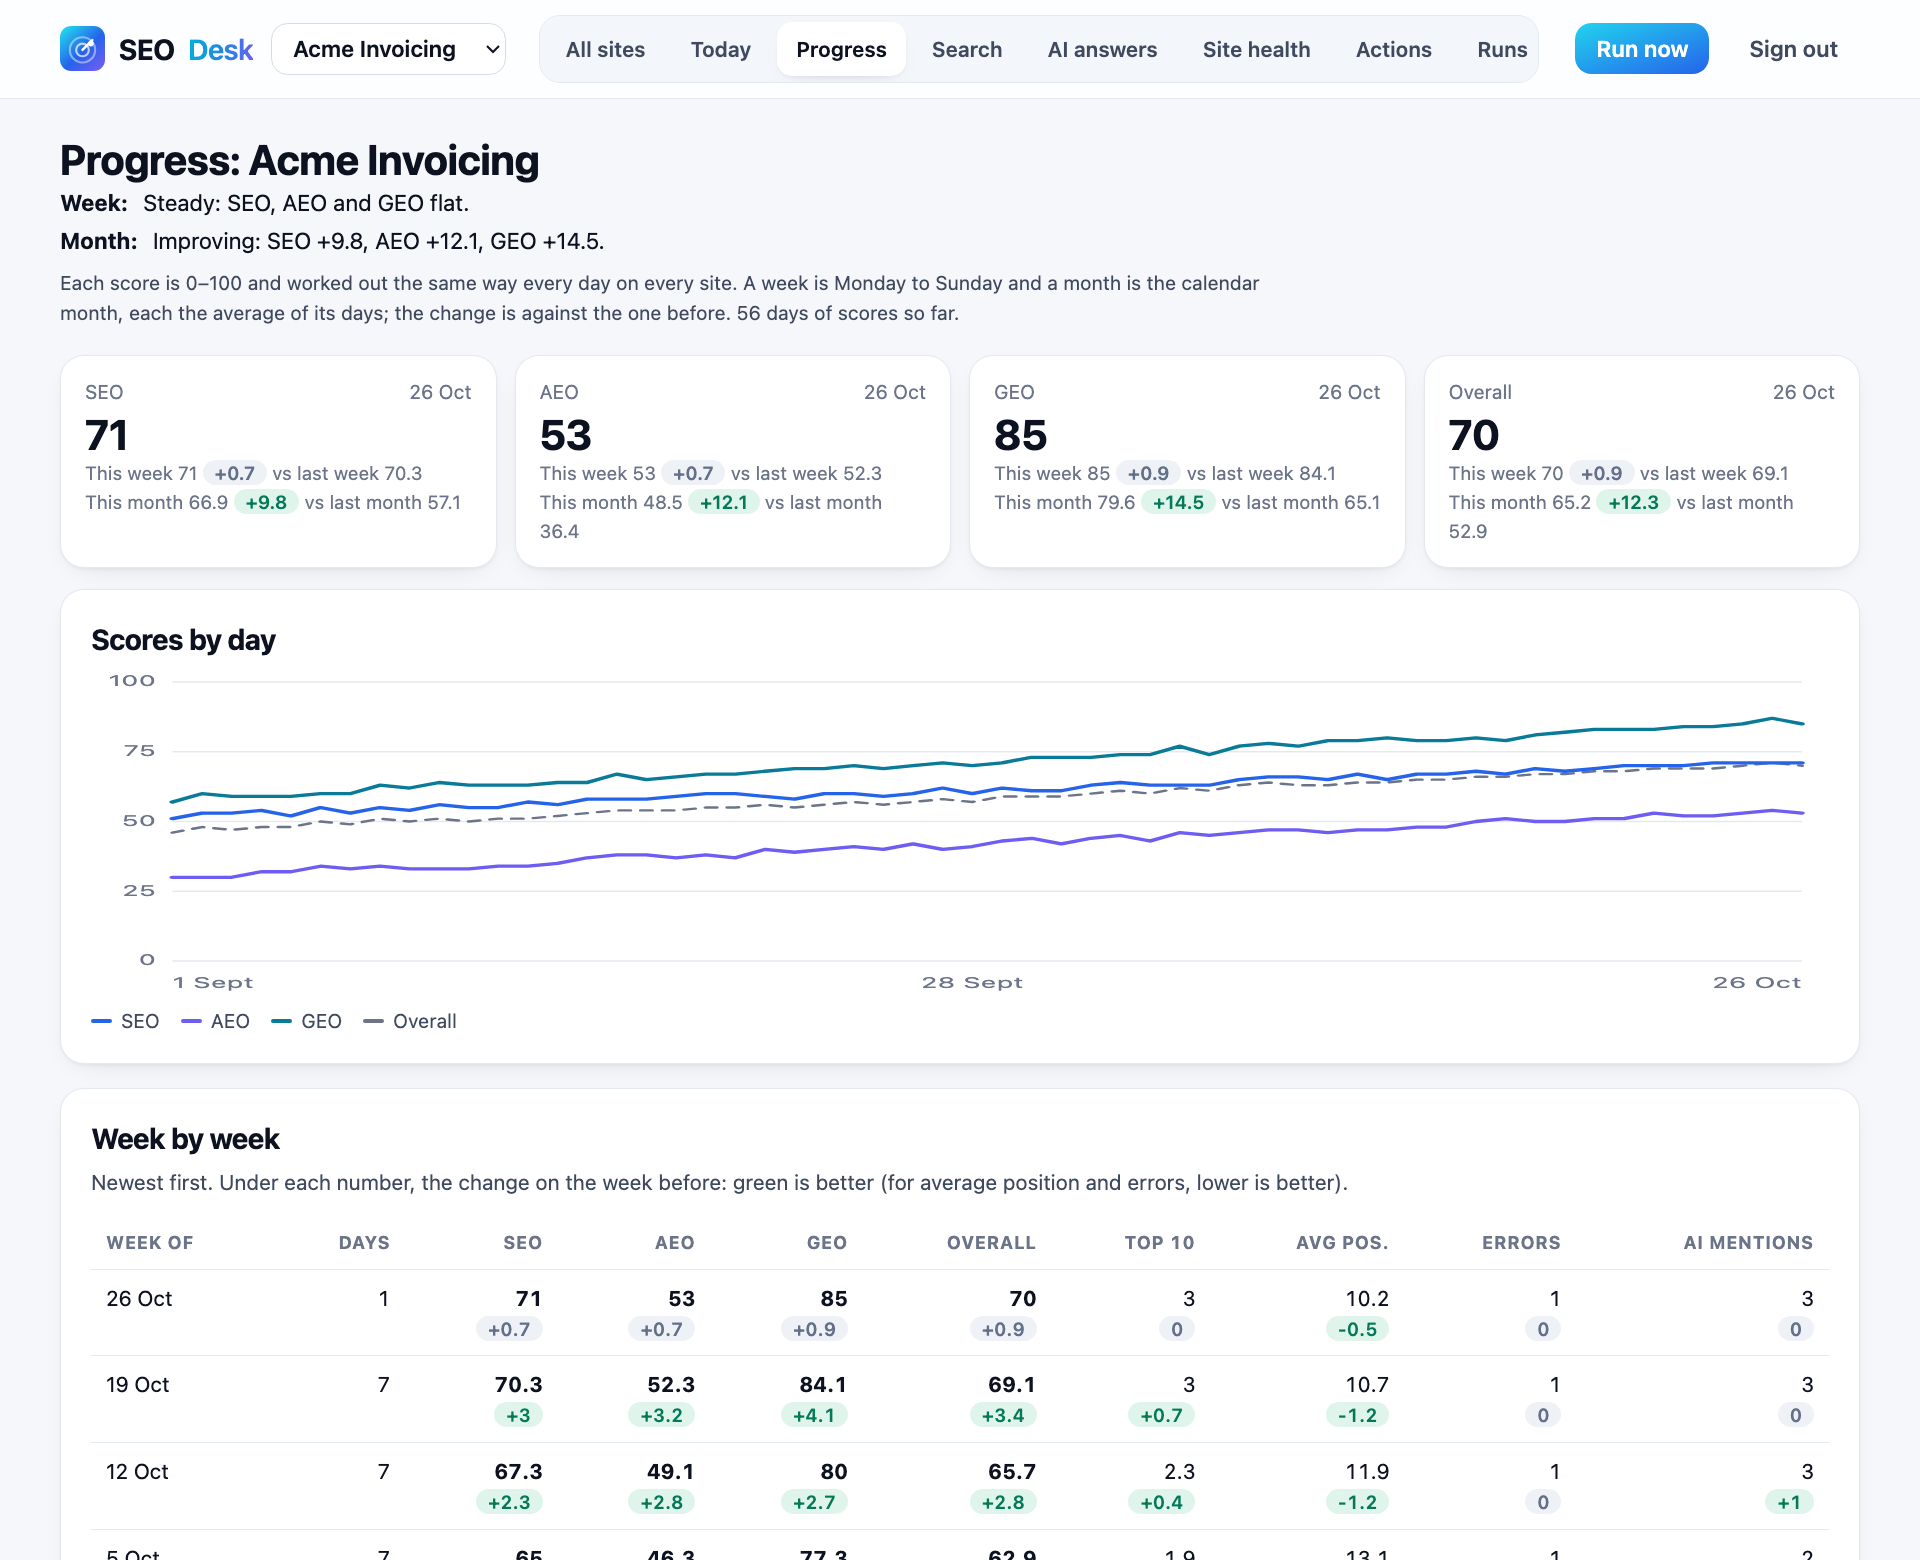Image resolution: width=1920 pixels, height=1560 pixels.
Task: Click the AI MENTIONS column header
Action: (1748, 1242)
